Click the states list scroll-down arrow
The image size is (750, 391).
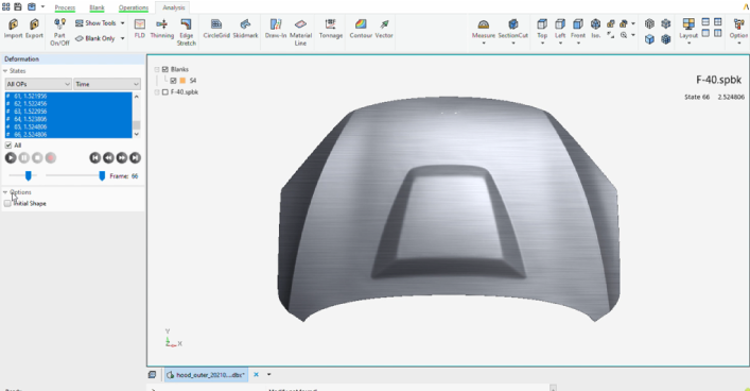coord(137,134)
